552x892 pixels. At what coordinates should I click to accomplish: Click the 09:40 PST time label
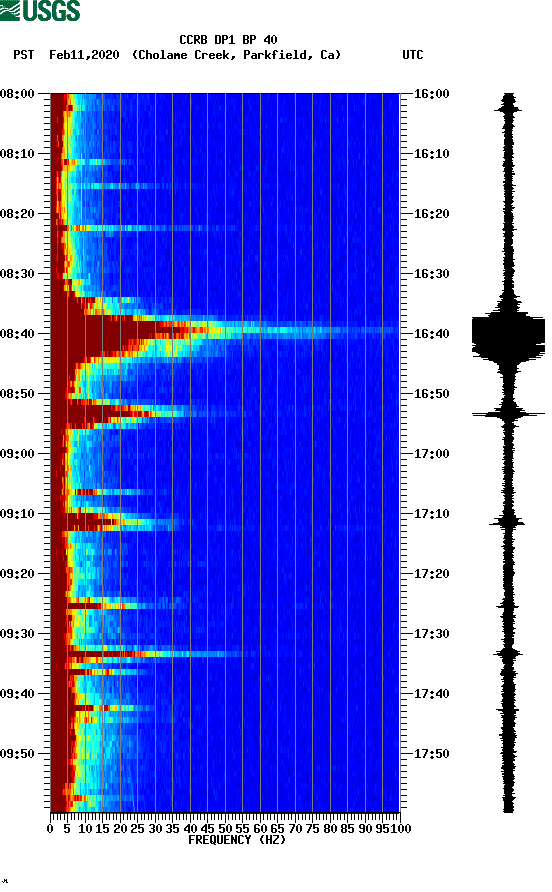point(18,693)
